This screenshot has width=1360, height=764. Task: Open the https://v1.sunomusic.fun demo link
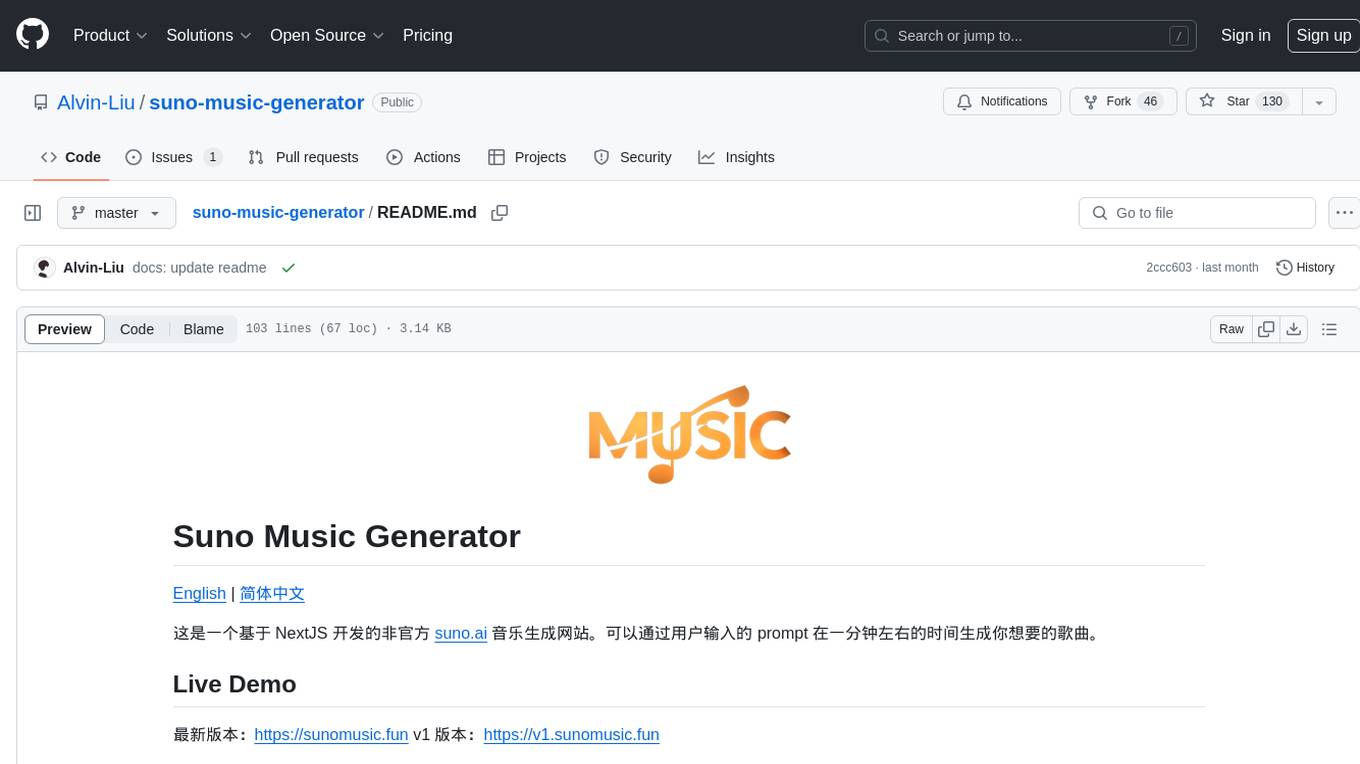pyautogui.click(x=571, y=734)
